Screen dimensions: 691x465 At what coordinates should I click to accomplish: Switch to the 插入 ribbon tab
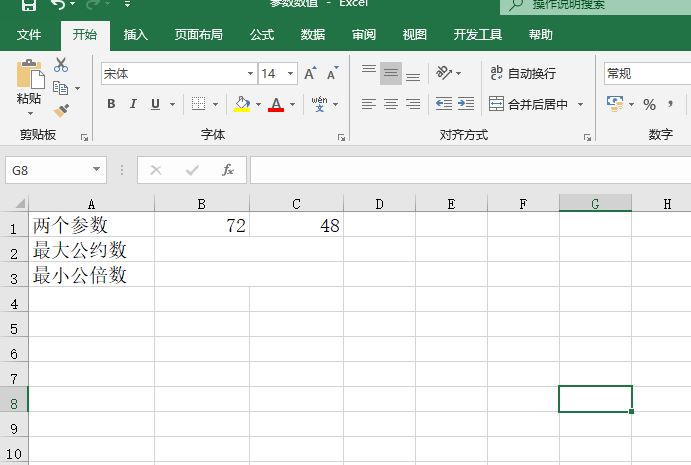(x=136, y=35)
